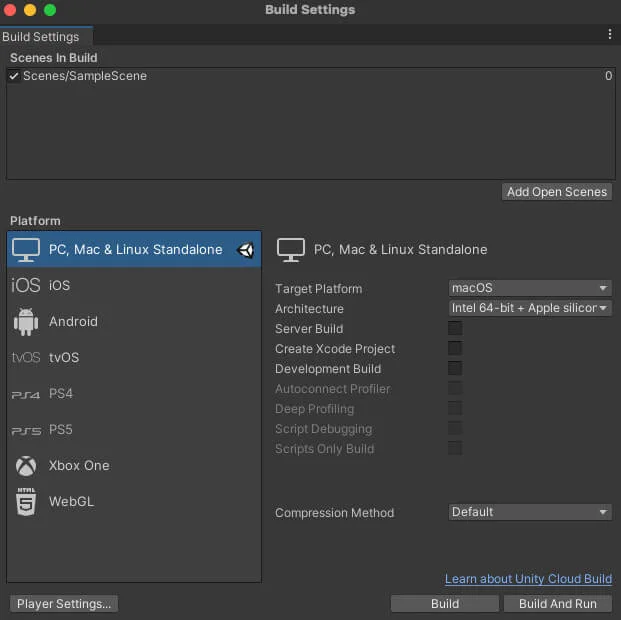Click the Platform section heading
This screenshot has width=621, height=620.
35,221
